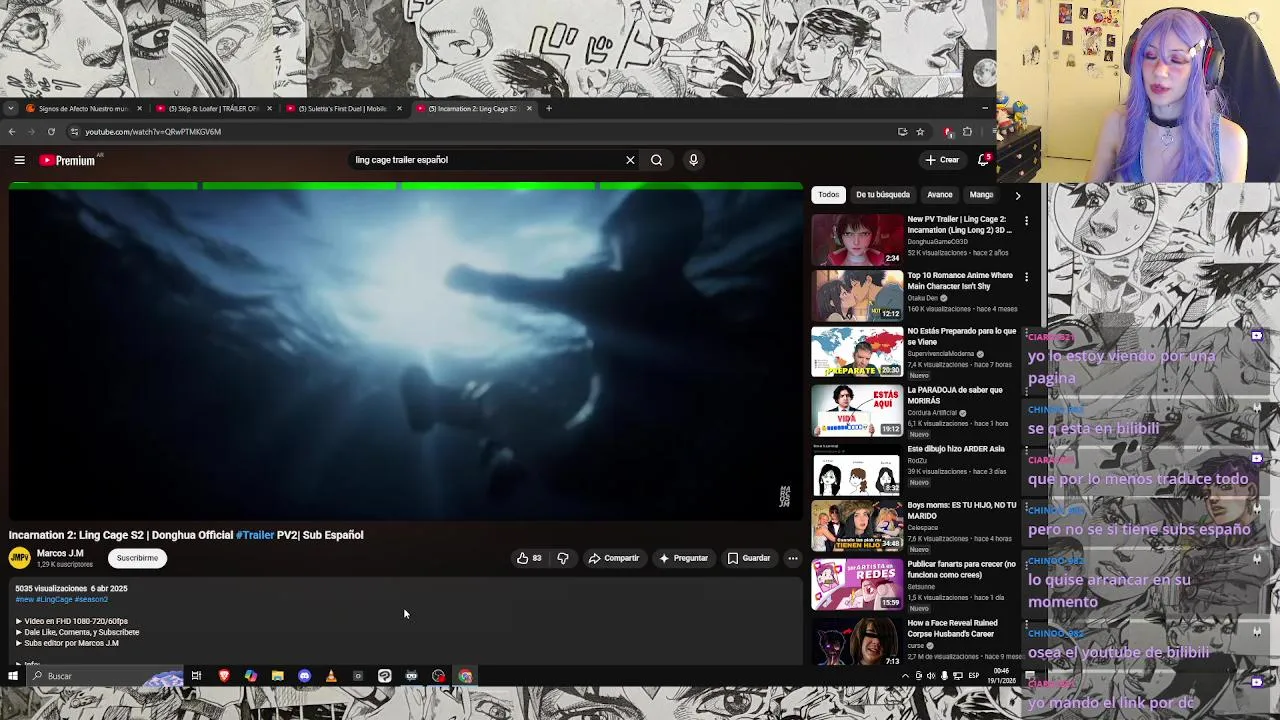Select the De tu búsqueda chip
This screenshot has width=1280, height=720.
click(883, 195)
